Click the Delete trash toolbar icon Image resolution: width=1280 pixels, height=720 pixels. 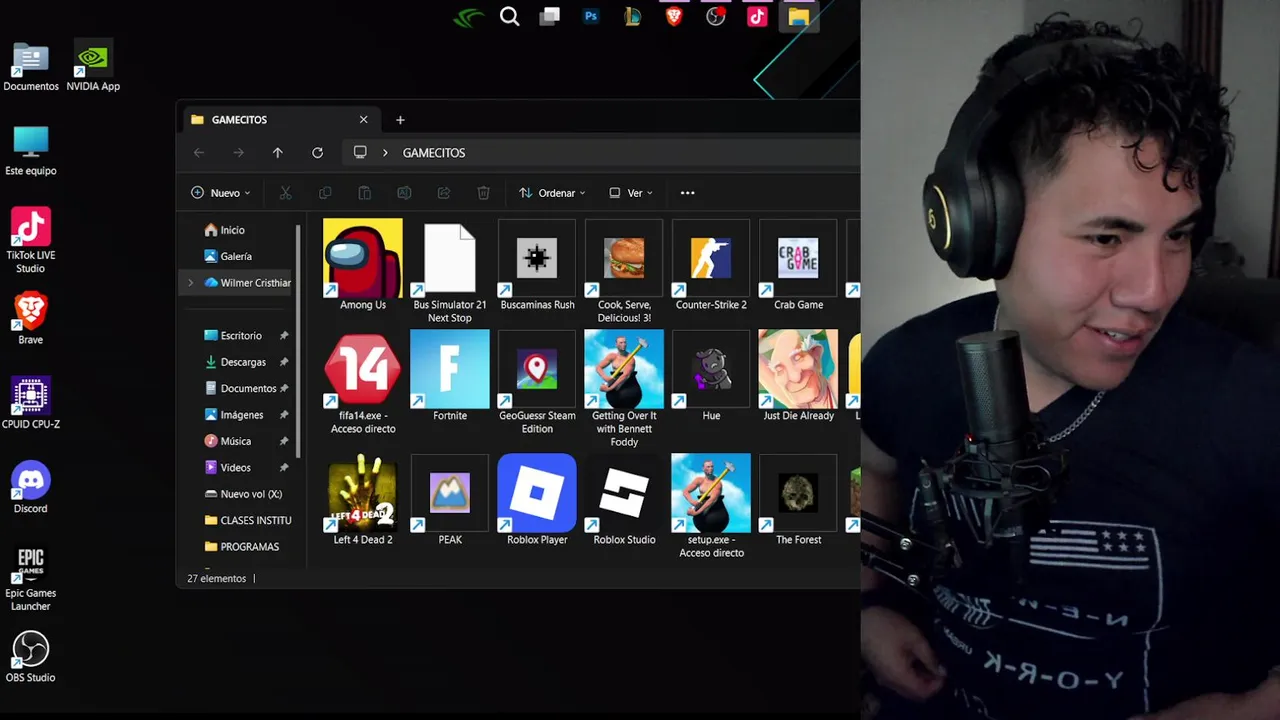pos(483,193)
